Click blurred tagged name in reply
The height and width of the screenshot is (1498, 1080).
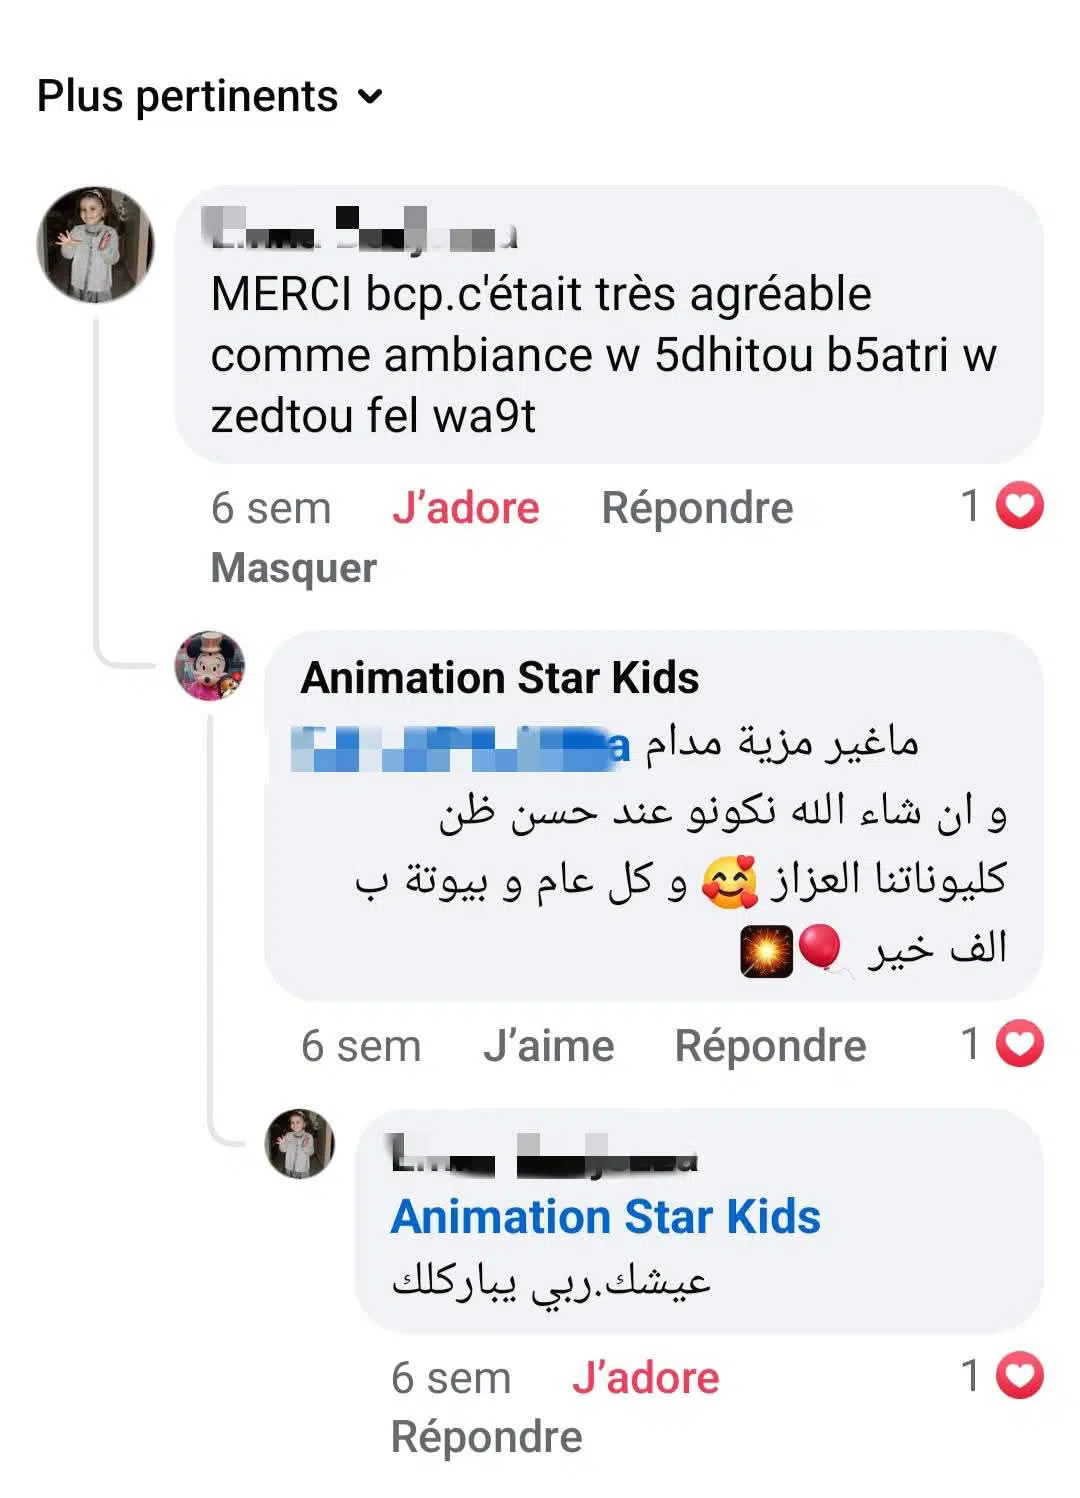point(460,747)
